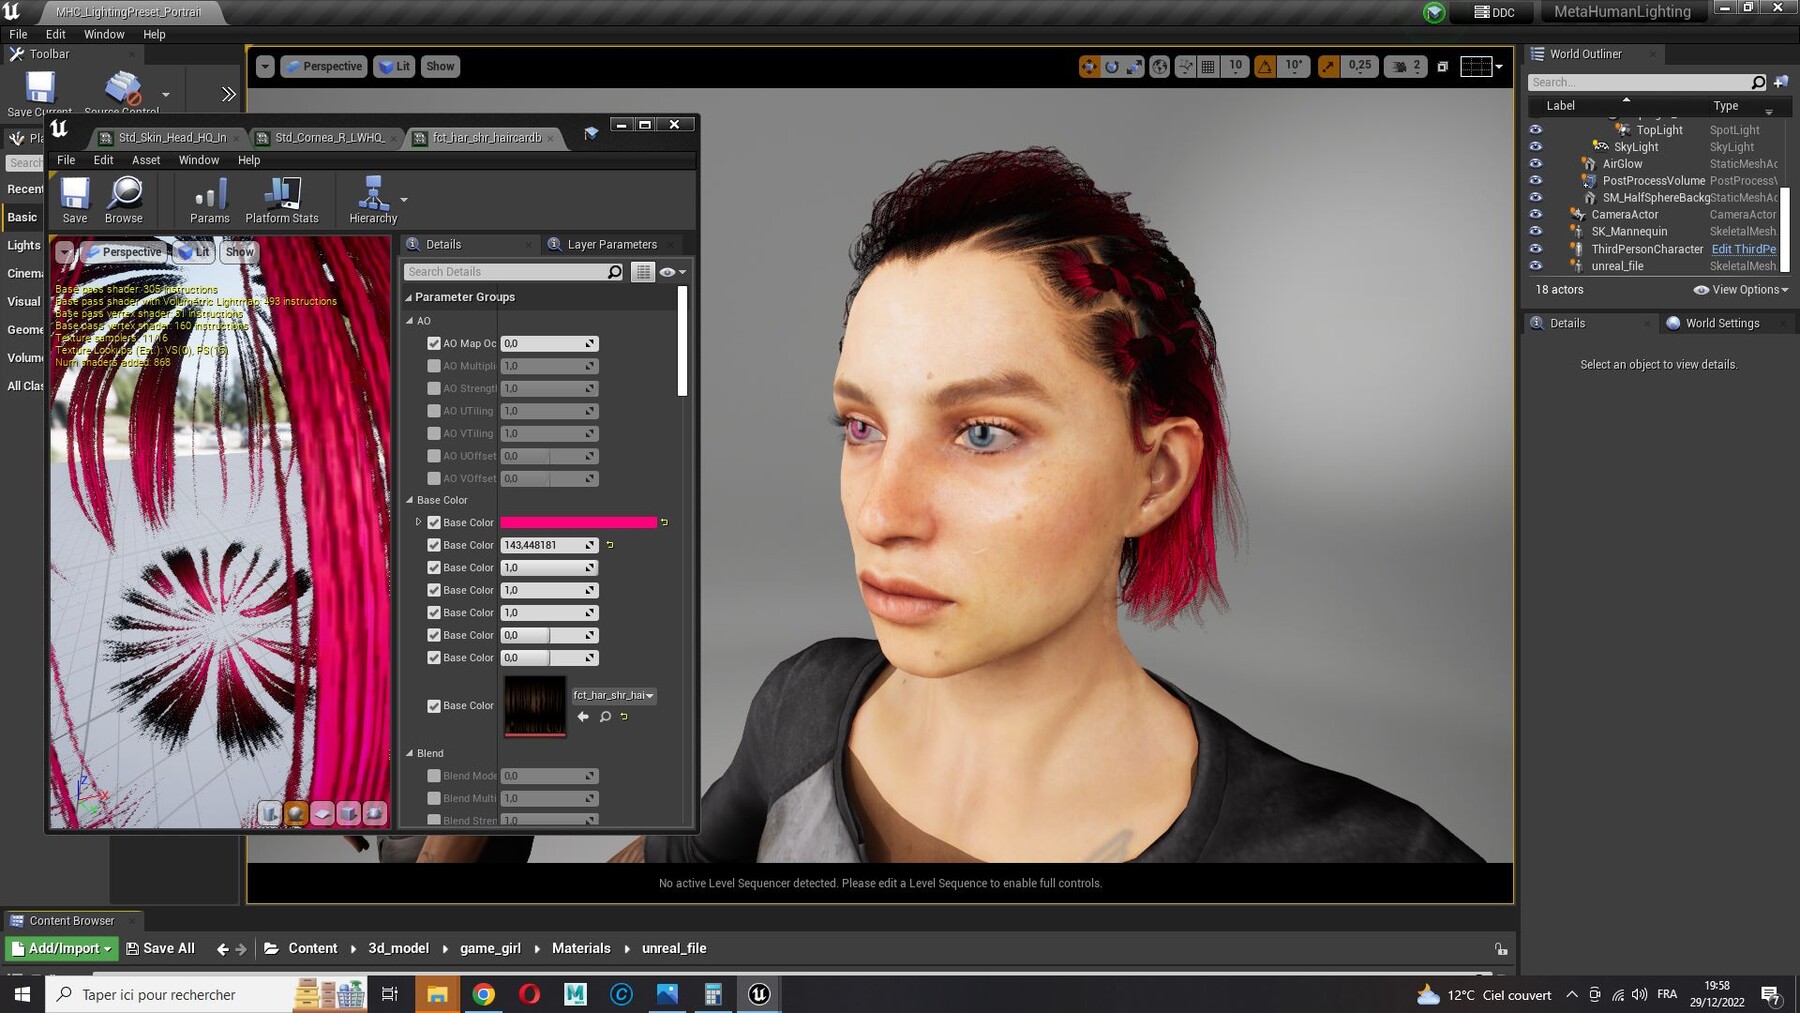
Task: Open camera speed setting in viewport
Action: click(x=1407, y=66)
